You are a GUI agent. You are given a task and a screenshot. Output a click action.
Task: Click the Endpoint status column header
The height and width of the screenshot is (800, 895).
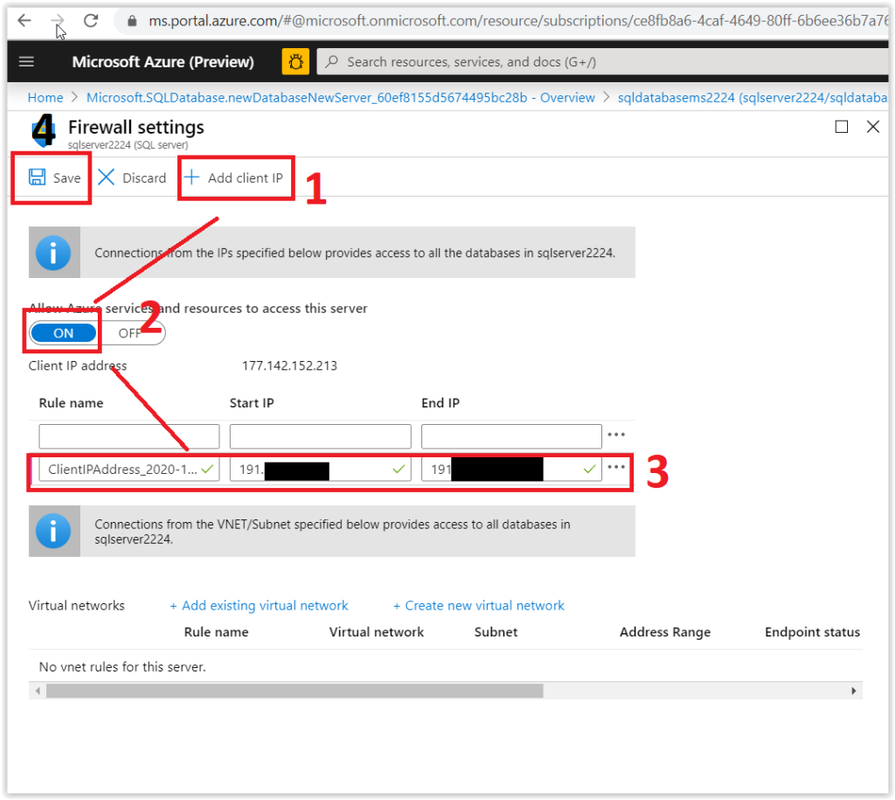tap(812, 632)
